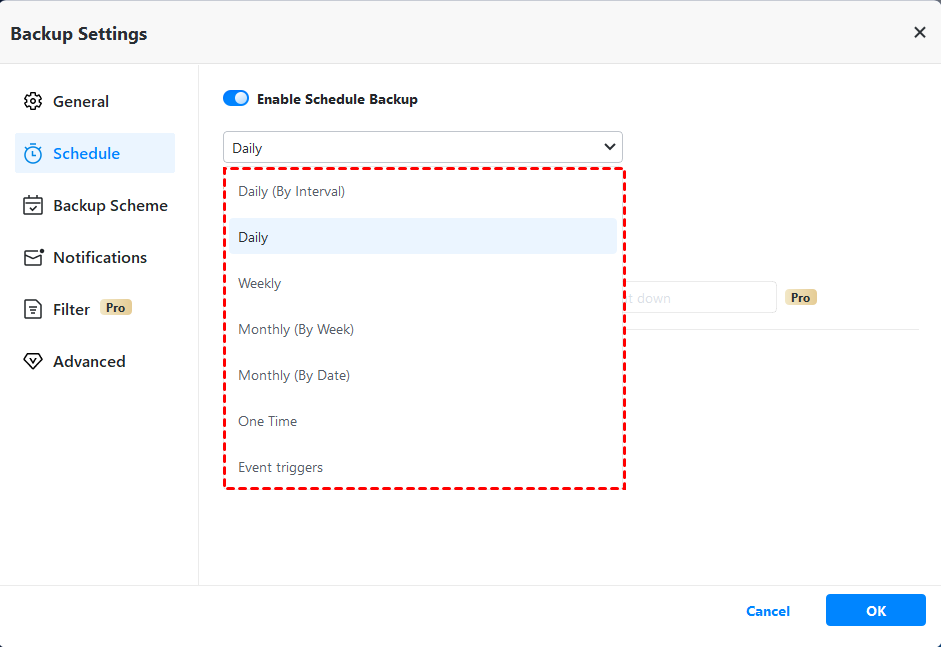Select Daily (By Interval) option
941x647 pixels.
click(x=291, y=191)
